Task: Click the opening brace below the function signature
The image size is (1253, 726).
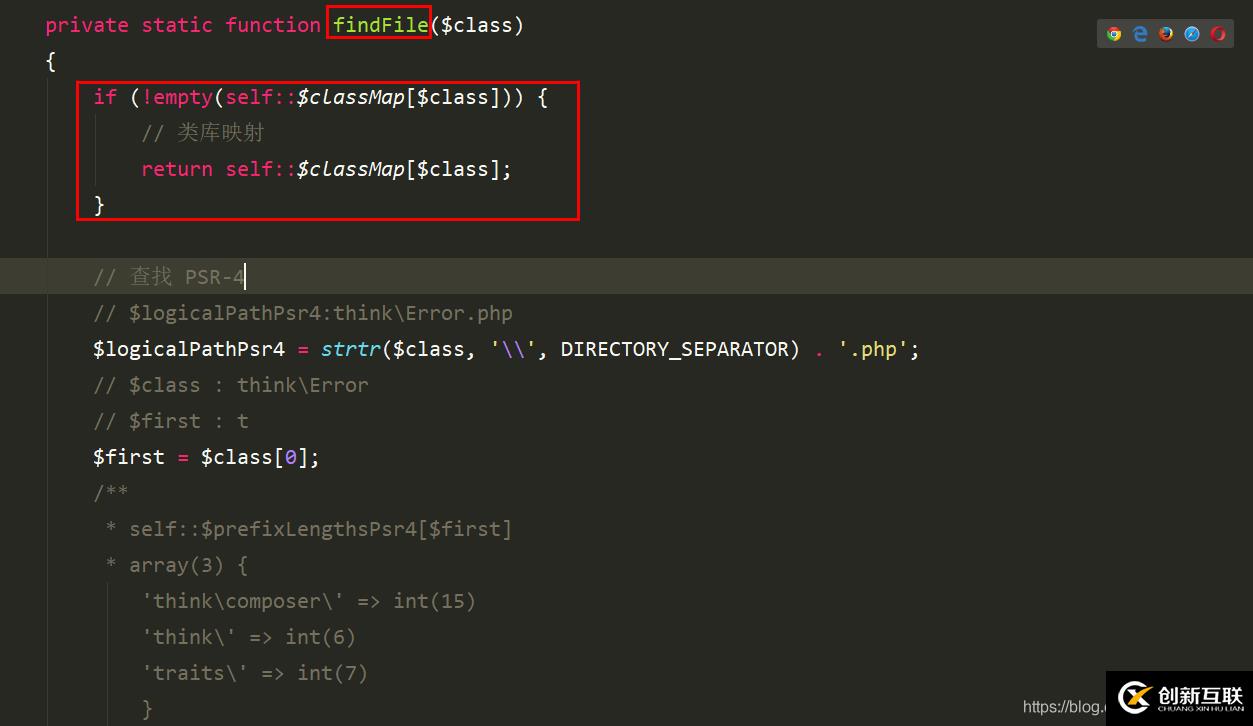Action: click(x=50, y=61)
